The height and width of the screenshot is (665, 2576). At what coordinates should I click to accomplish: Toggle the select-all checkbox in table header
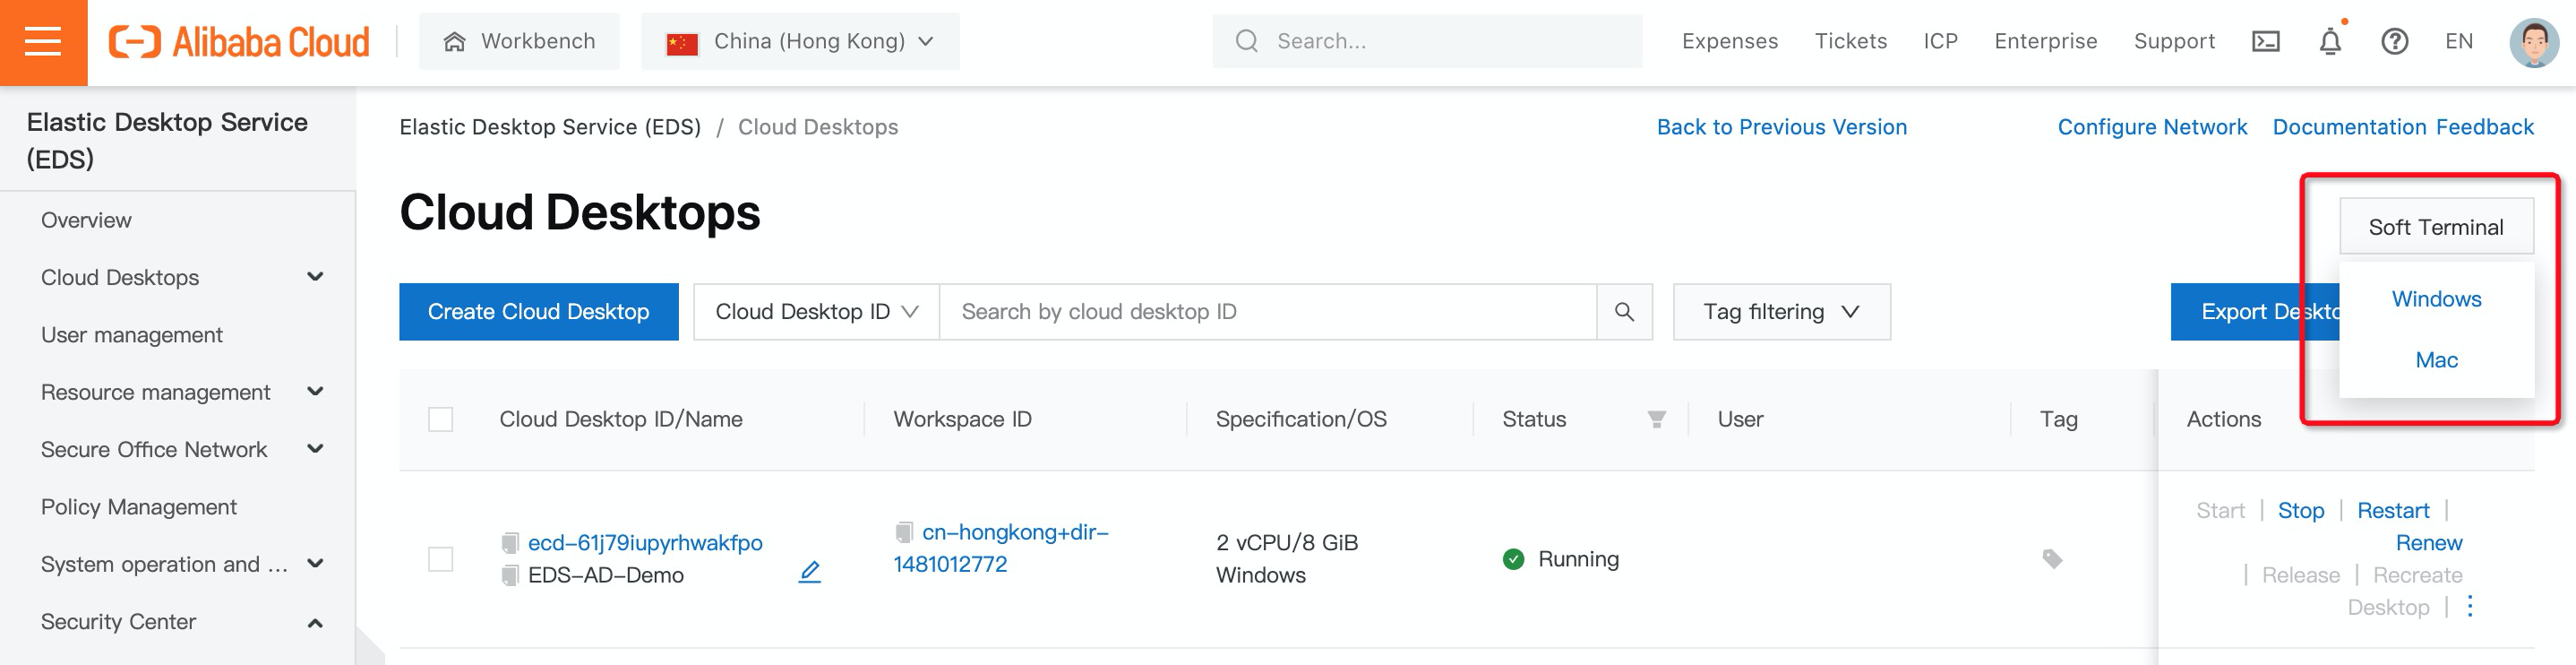440,420
